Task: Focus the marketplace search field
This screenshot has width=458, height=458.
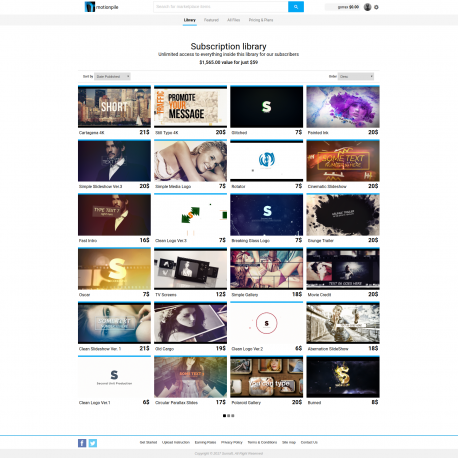Action: (x=221, y=7)
